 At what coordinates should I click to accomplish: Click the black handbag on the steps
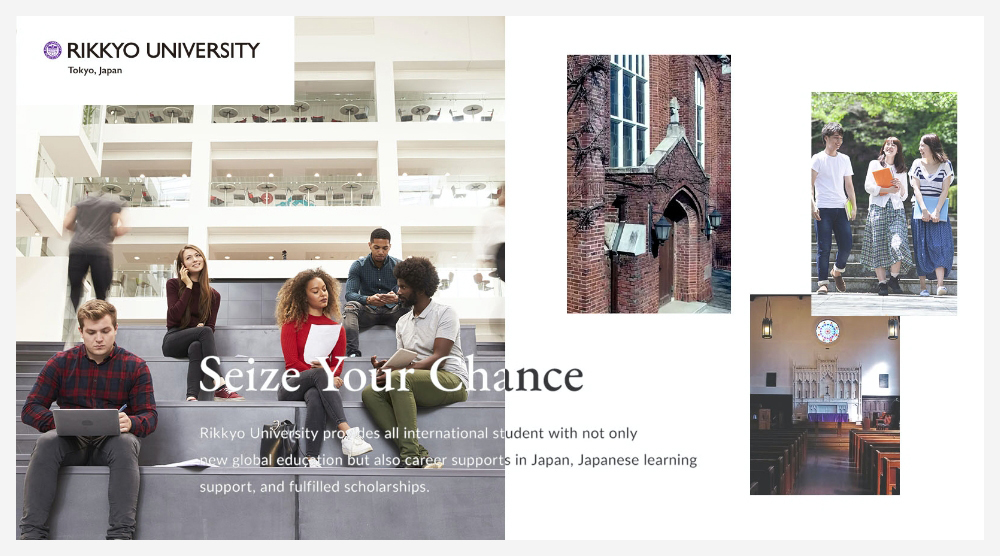(x=279, y=442)
